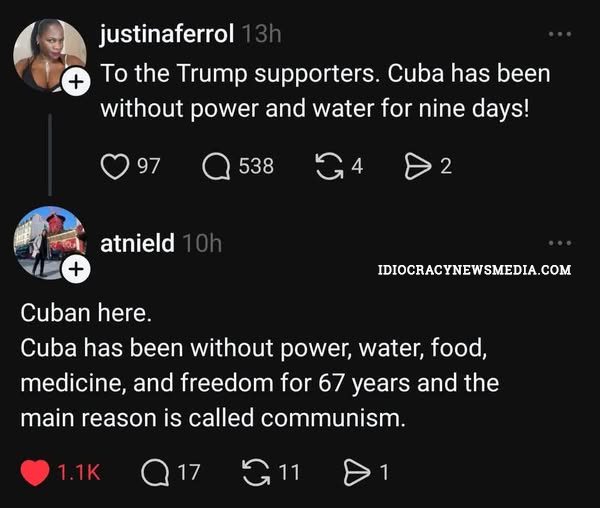Viewport: 600px width, 508px height.
Task: Open atnield's profile via username
Action: 138,243
